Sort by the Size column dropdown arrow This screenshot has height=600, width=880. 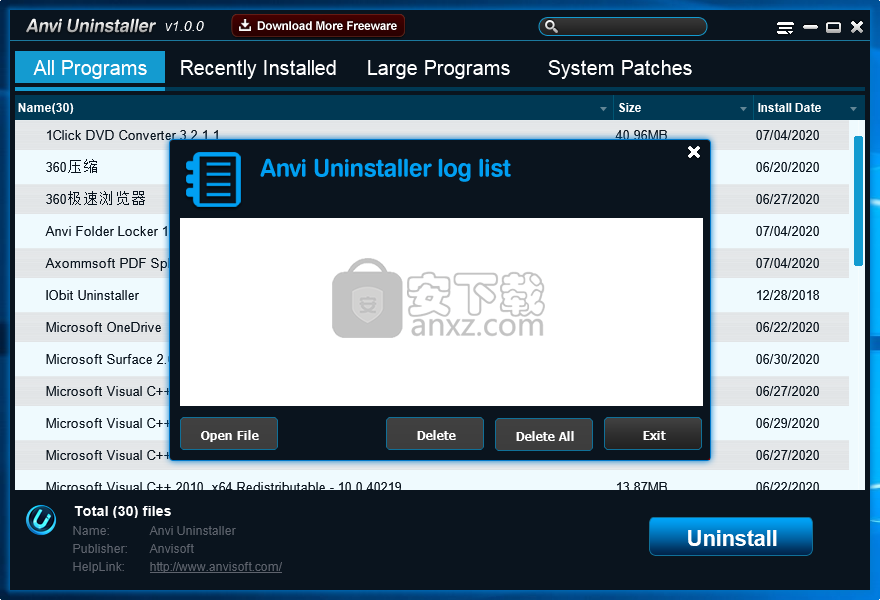pos(743,108)
